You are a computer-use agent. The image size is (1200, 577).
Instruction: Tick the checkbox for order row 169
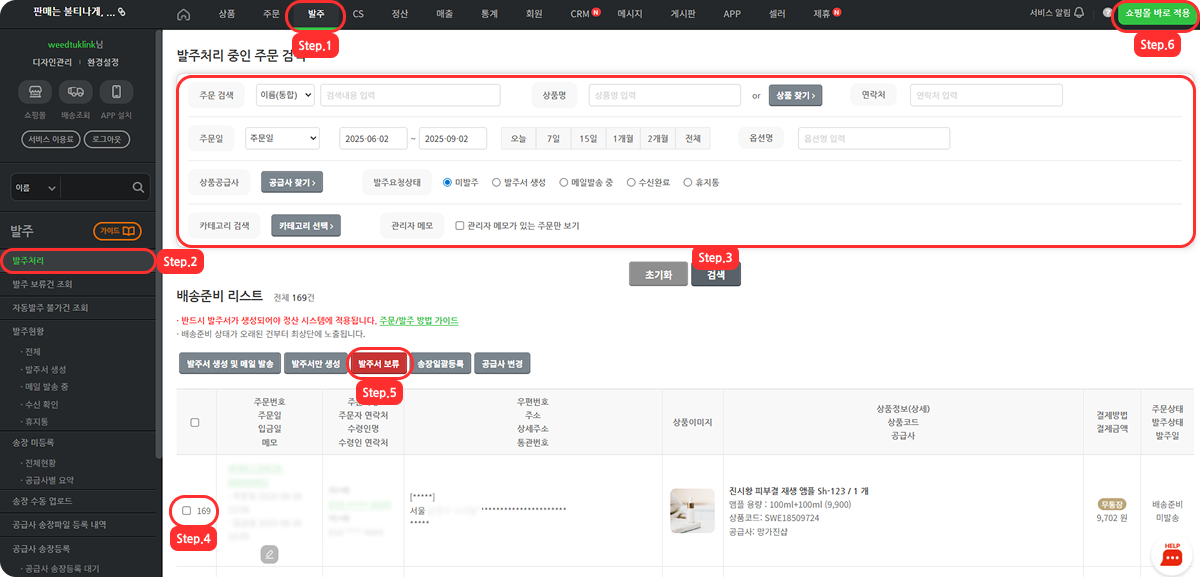pos(187,511)
